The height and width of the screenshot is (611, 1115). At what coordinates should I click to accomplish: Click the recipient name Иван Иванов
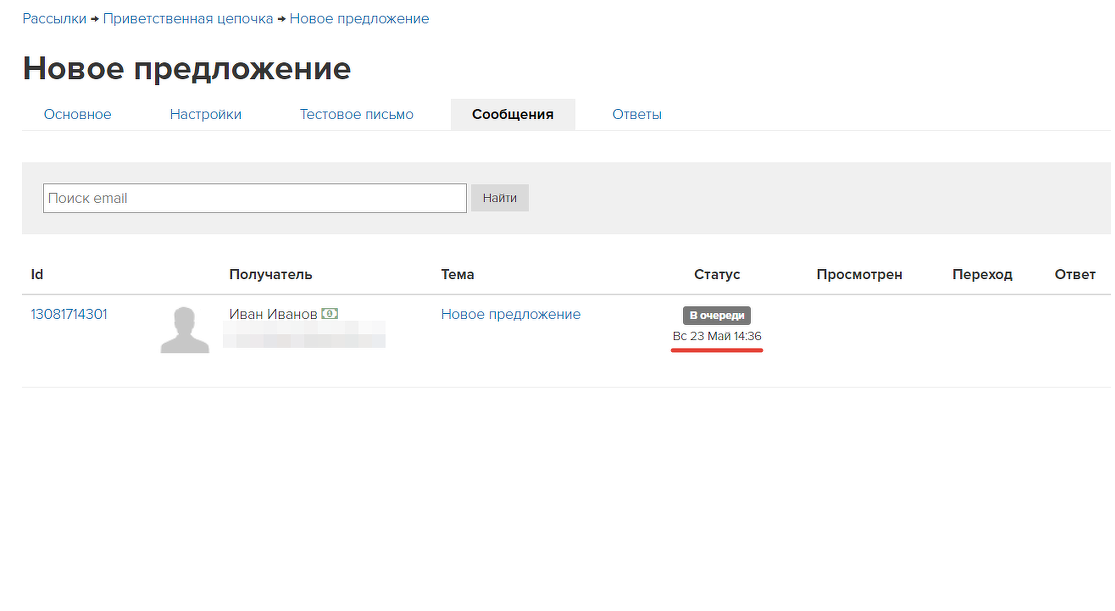[273, 314]
